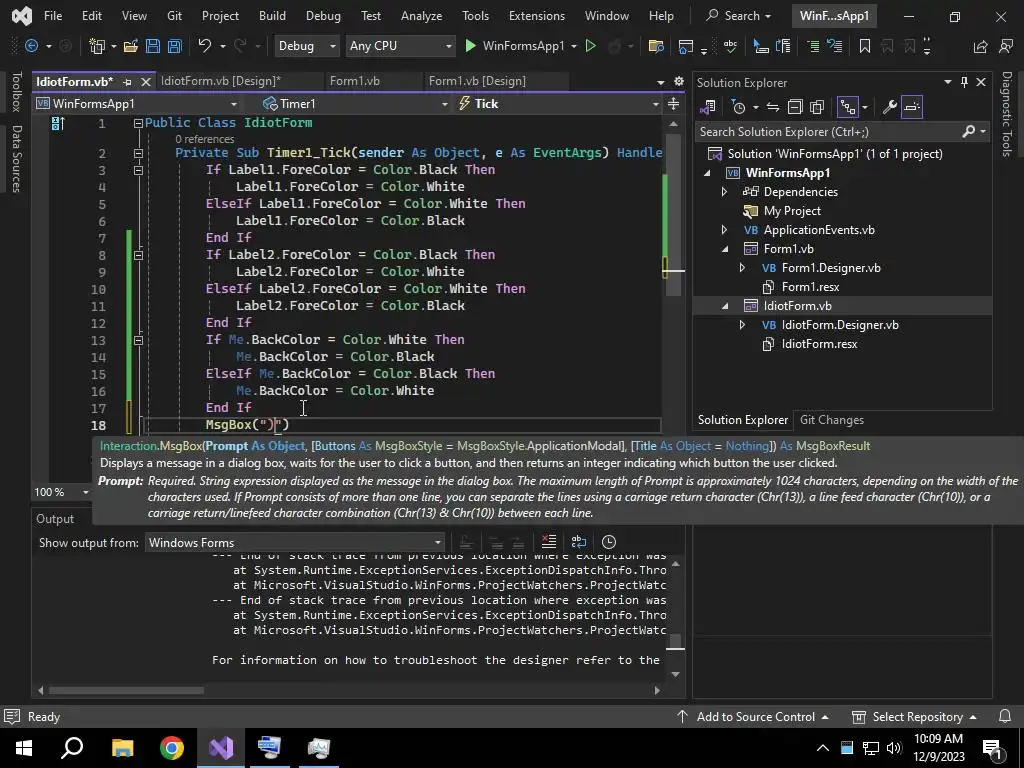
Task: Click the comment-out selected lines icon
Action: (813, 46)
